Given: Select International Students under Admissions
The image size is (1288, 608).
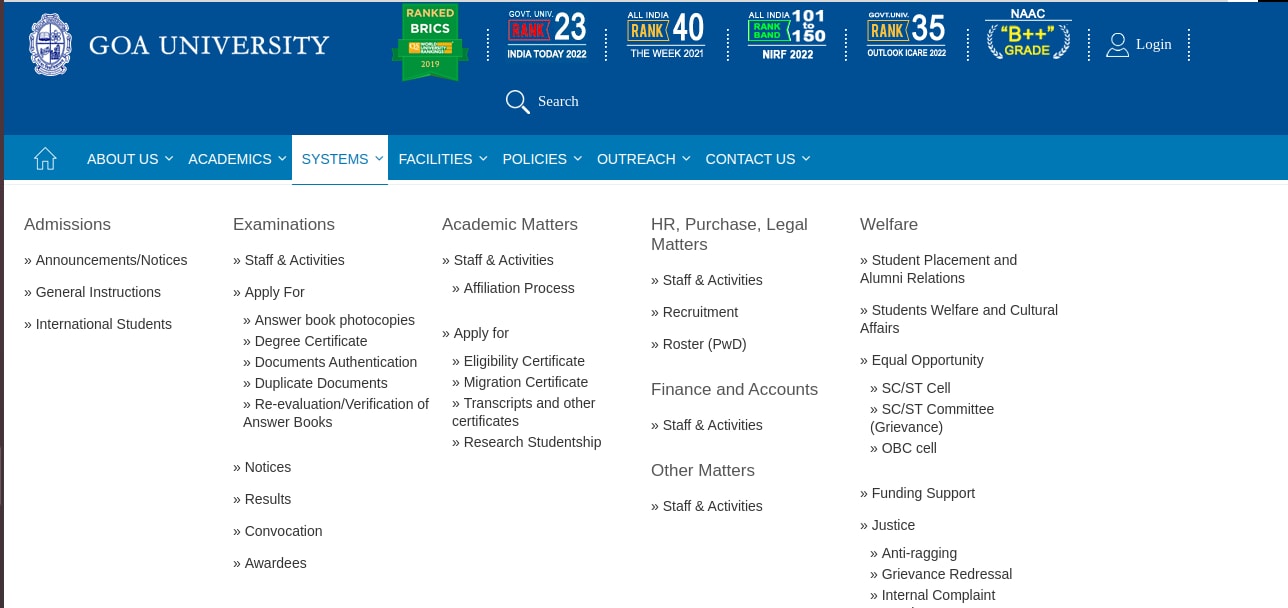Looking at the screenshot, I should point(103,324).
